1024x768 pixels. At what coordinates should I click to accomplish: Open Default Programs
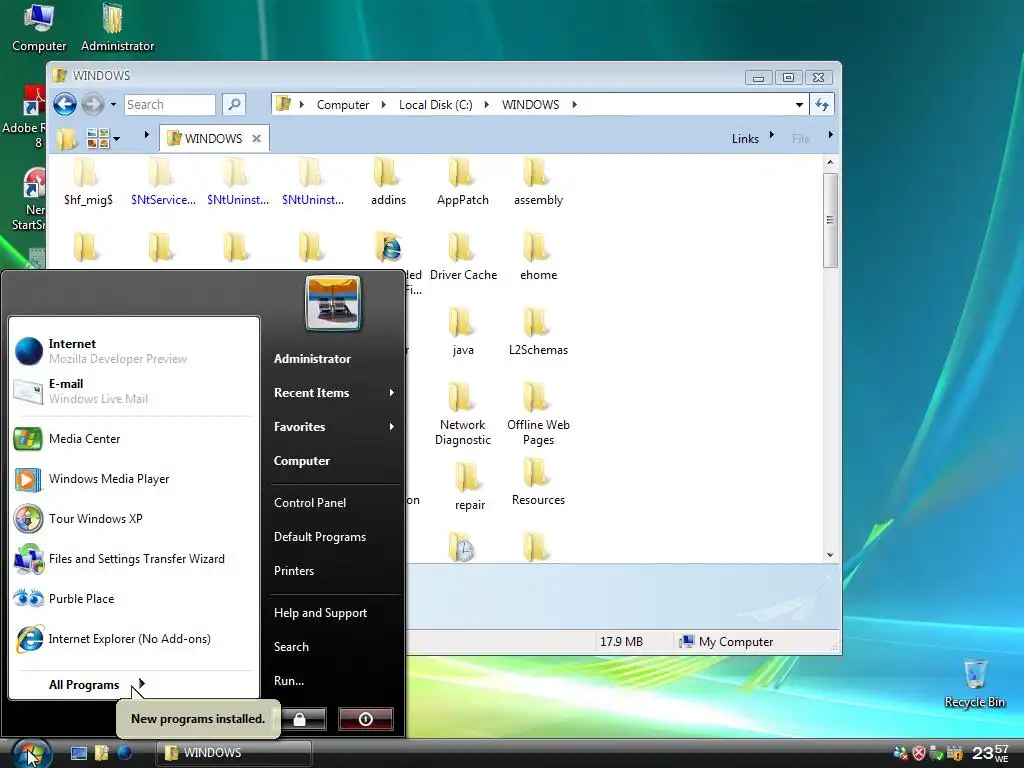coord(319,537)
